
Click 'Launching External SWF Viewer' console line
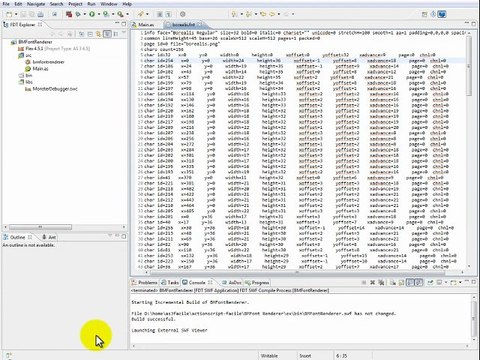pos(169,330)
